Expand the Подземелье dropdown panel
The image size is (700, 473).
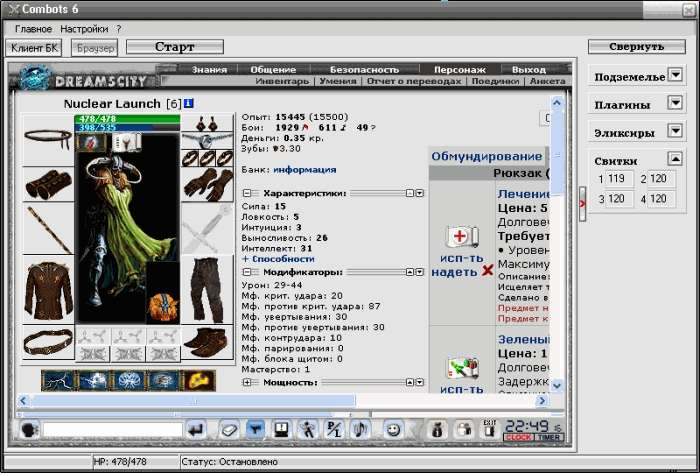[x=675, y=75]
